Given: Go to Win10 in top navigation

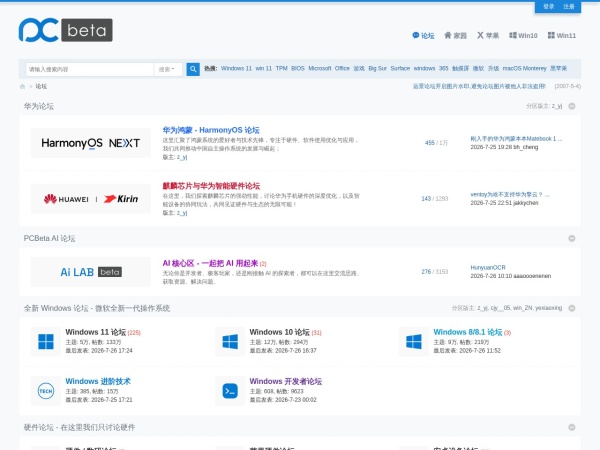Looking at the screenshot, I should point(523,36).
